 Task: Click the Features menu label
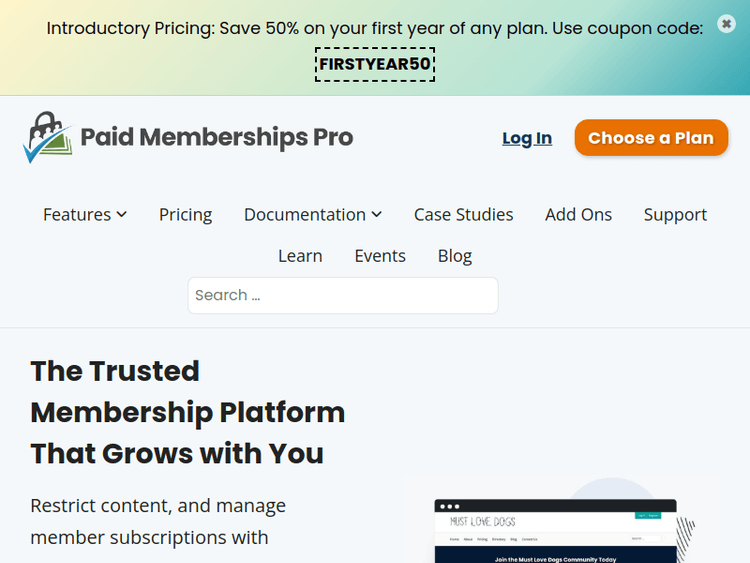coord(77,214)
